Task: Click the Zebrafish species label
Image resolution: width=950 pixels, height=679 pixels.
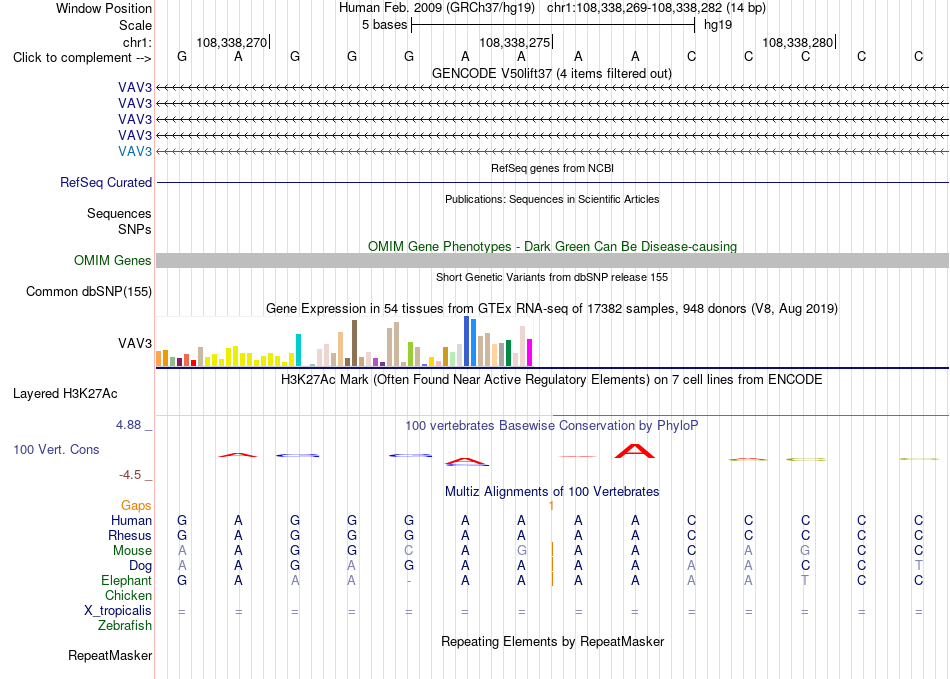Action: point(125,625)
